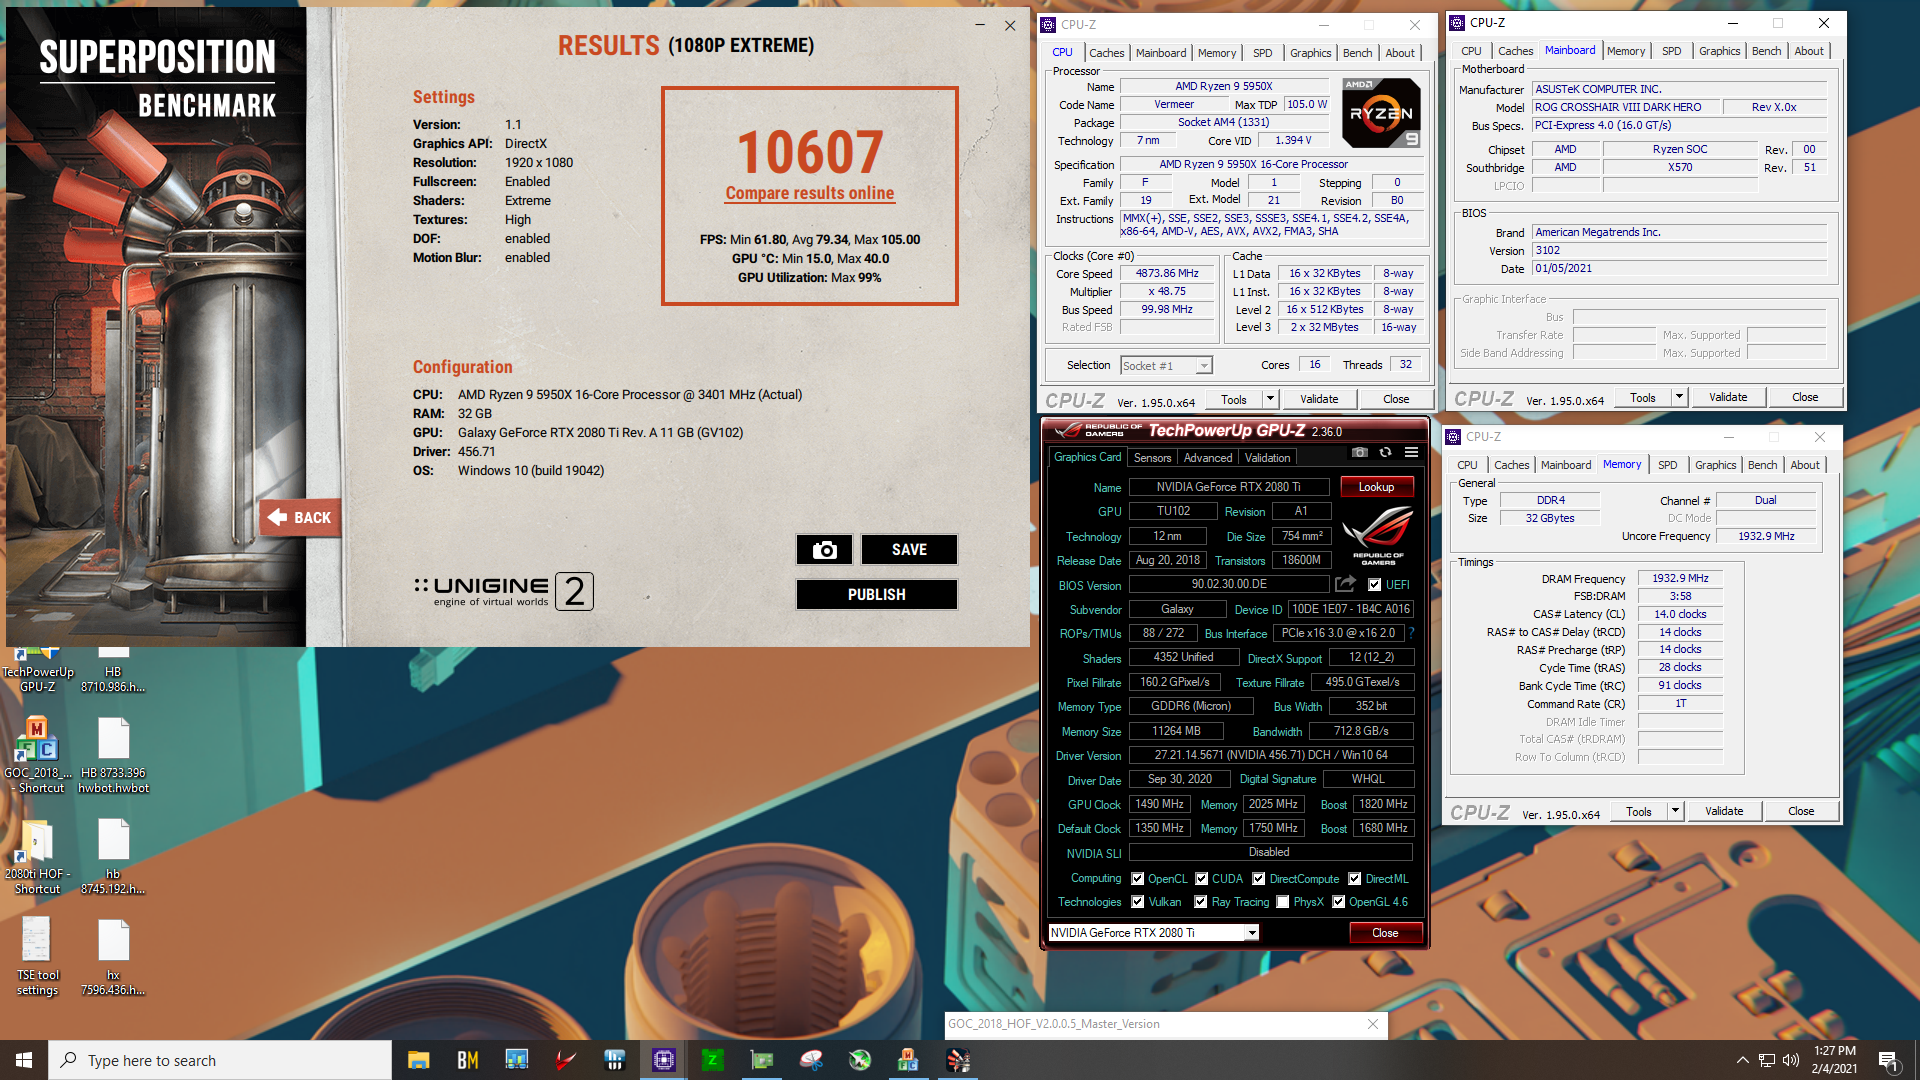
Task: Go back using the BACK arrow button
Action: [x=300, y=518]
